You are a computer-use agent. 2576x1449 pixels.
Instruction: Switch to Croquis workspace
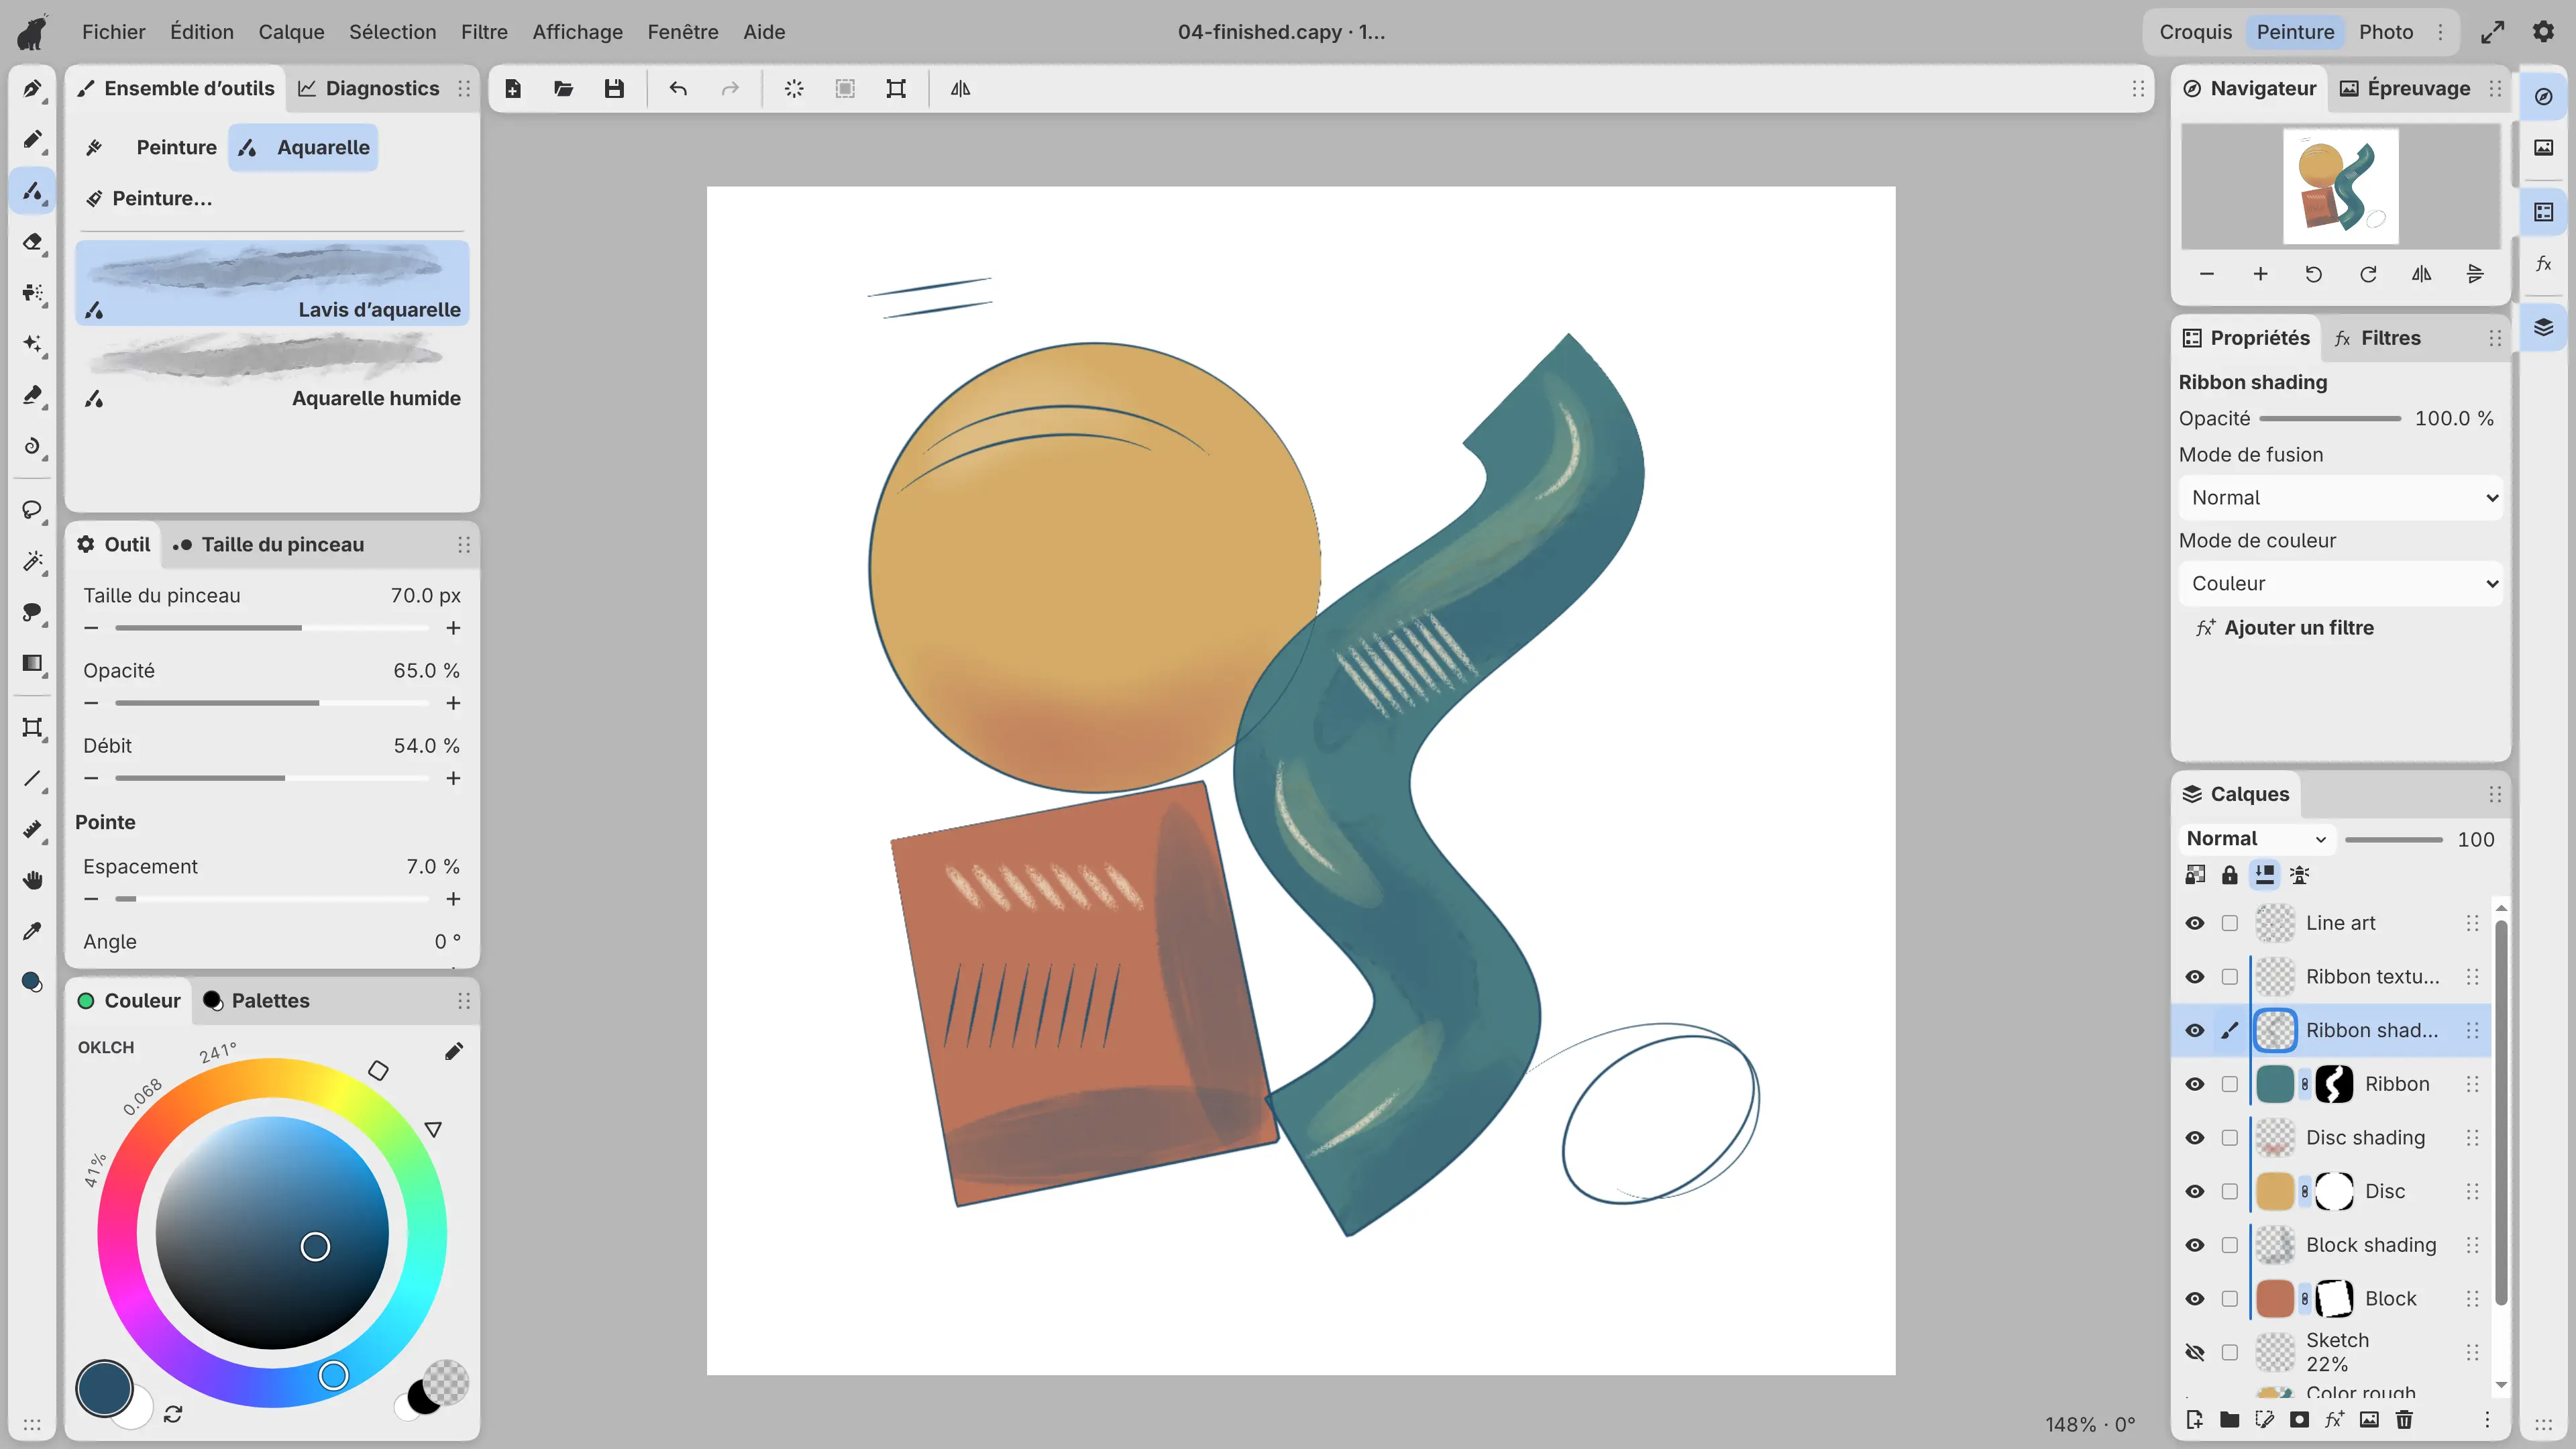[x=2195, y=32]
